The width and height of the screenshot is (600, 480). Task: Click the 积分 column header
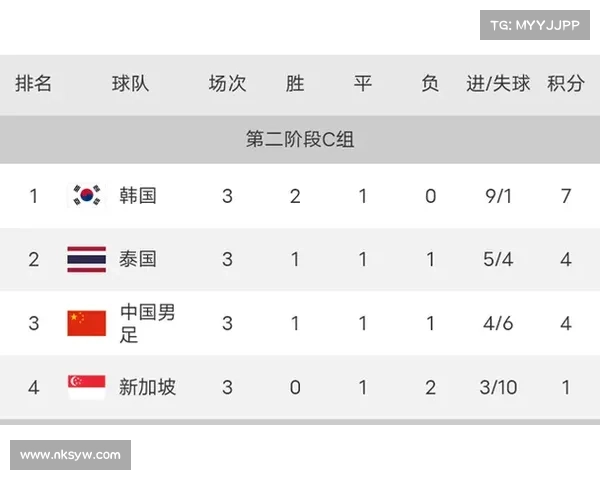[x=566, y=83]
